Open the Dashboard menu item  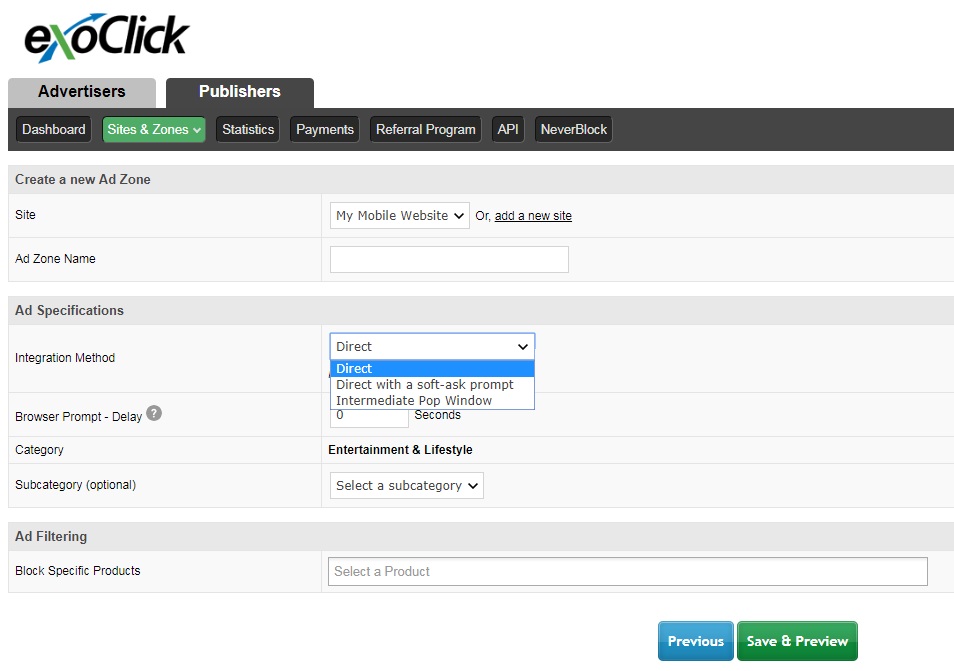pyautogui.click(x=54, y=130)
